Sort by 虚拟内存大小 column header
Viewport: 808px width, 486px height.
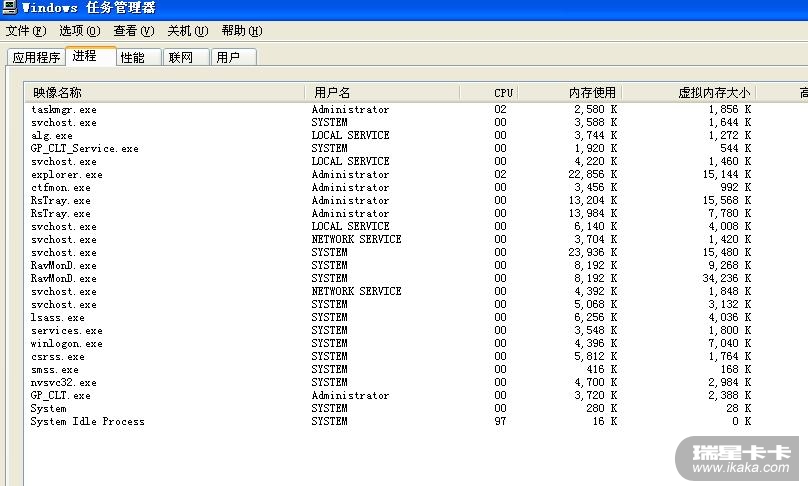(x=689, y=93)
